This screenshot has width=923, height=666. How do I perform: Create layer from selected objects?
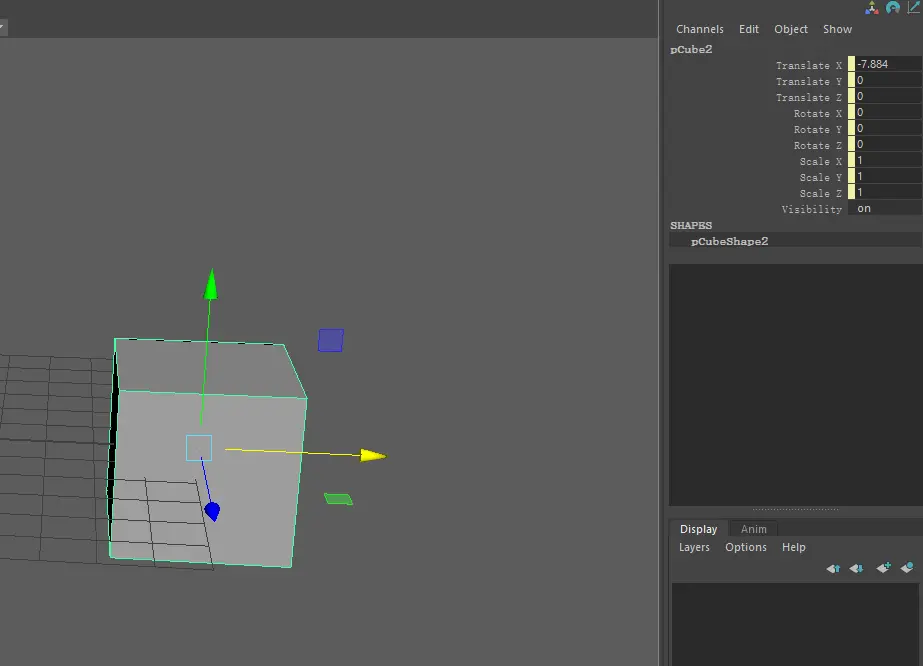click(x=907, y=568)
